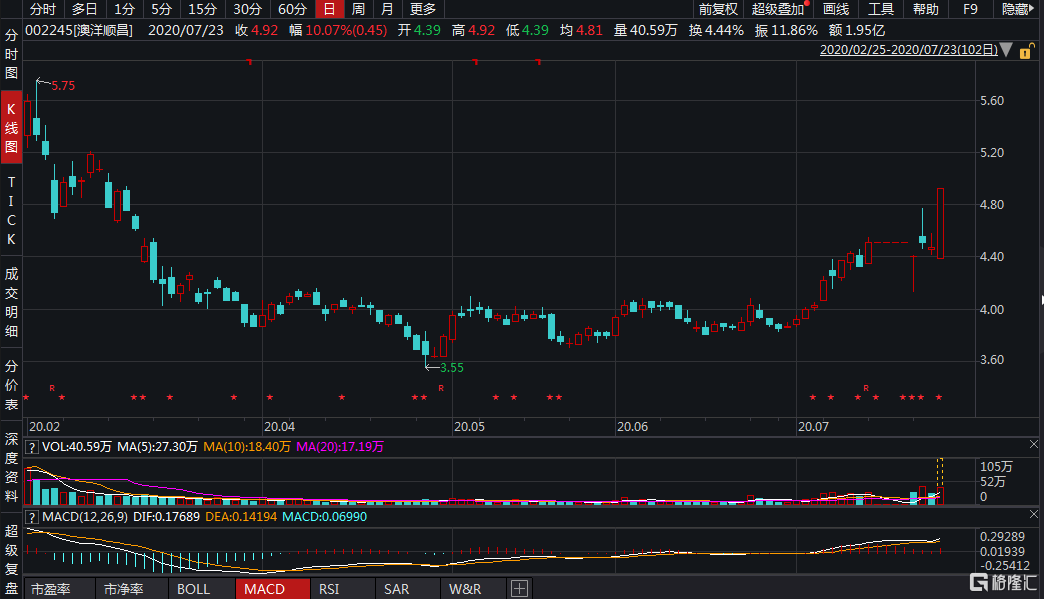
Task: Open the 更多 more-periods dropdown
Action: click(422, 9)
